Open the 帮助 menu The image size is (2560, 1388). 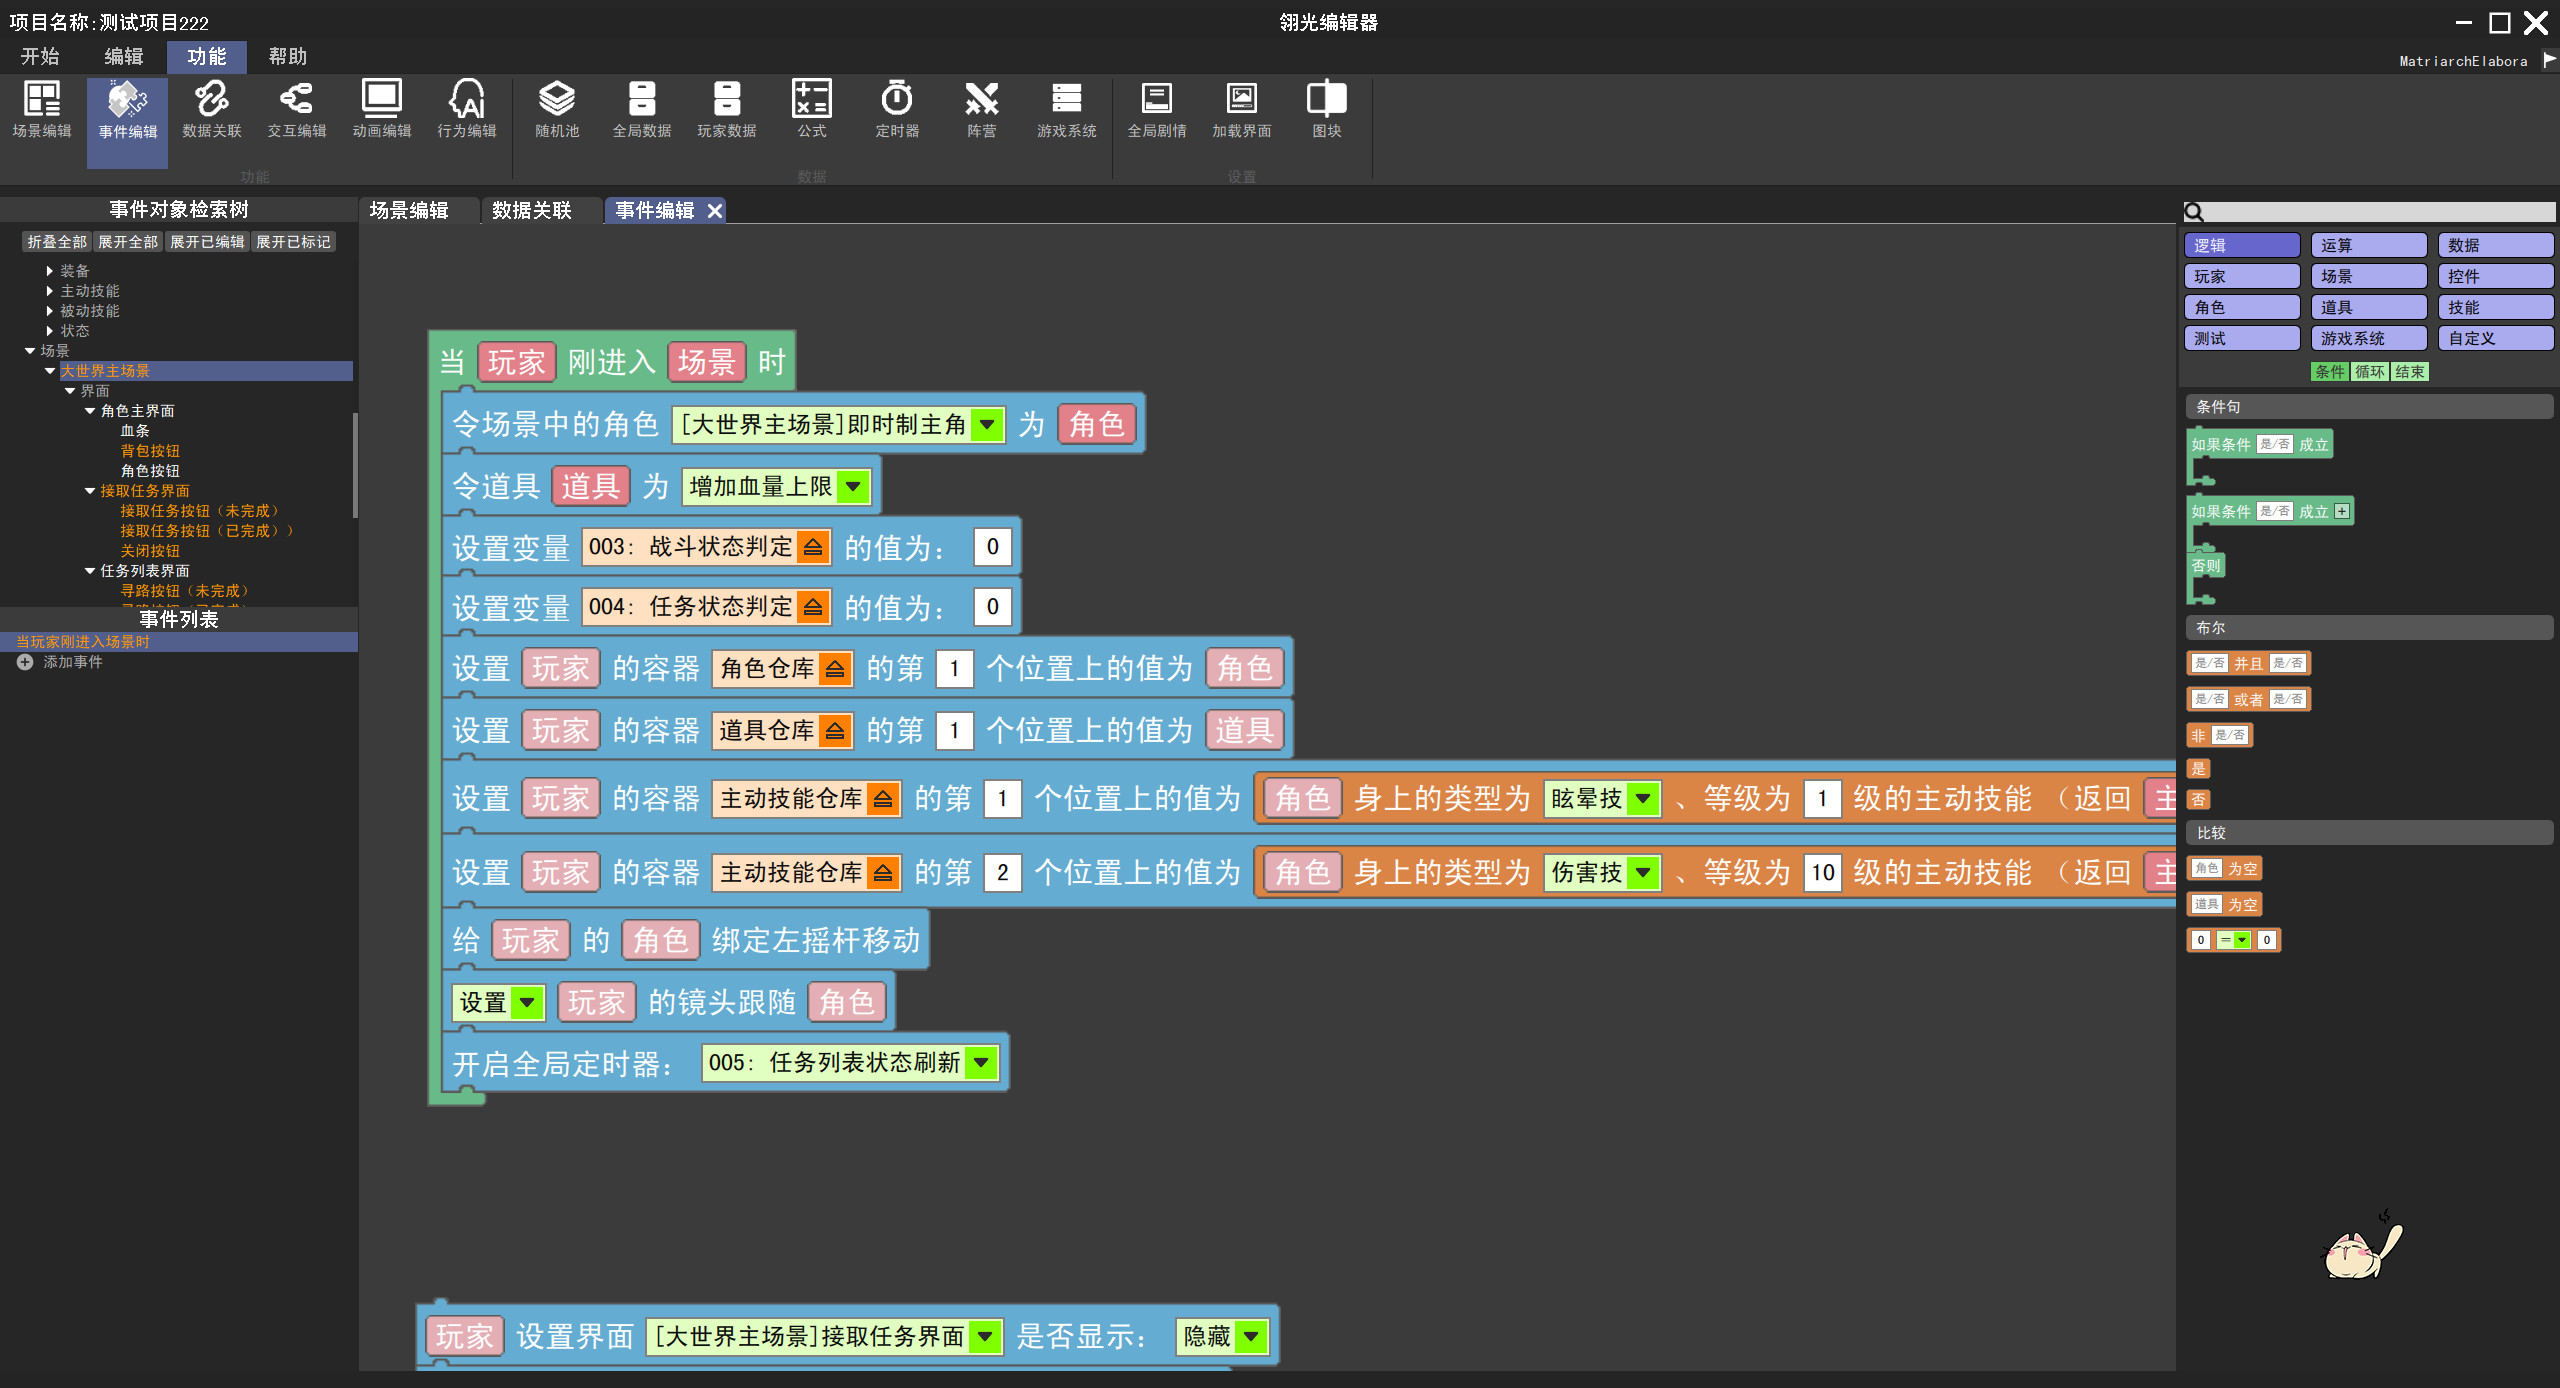coord(286,56)
